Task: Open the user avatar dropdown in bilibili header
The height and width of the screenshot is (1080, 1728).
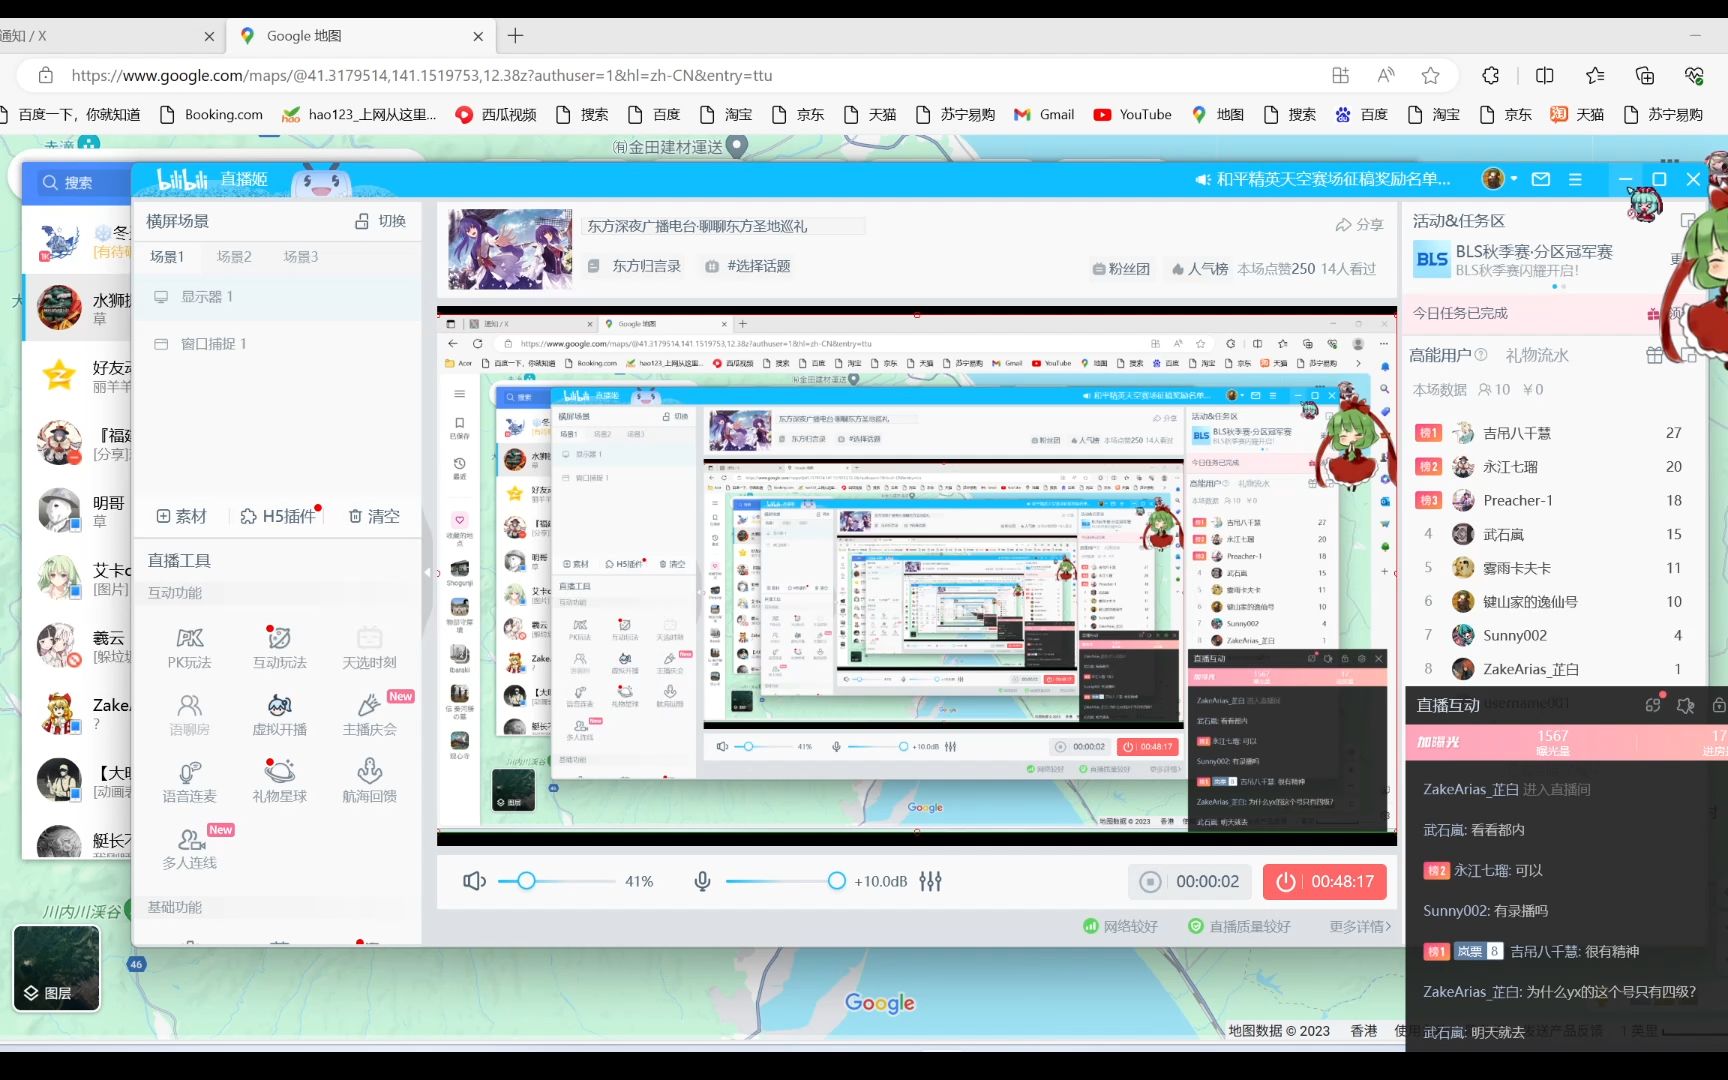Action: pos(1499,179)
